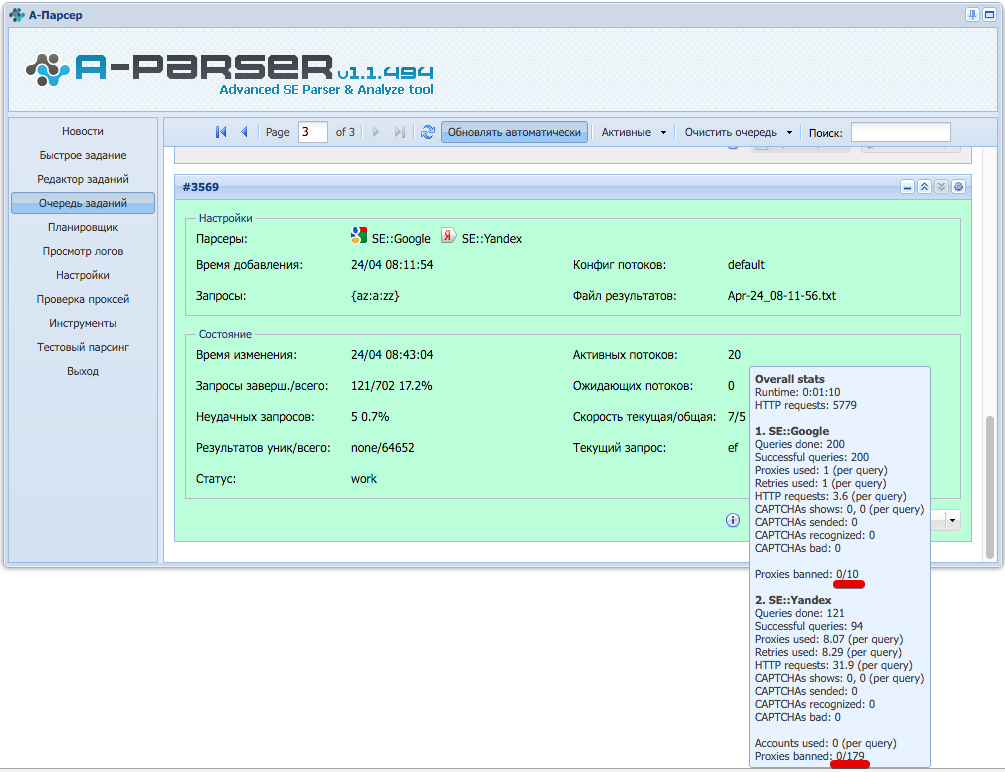Viewport: 1005px width, 772px height.
Task: Click the changed time 24/04 08:43:04
Action: 392,355
